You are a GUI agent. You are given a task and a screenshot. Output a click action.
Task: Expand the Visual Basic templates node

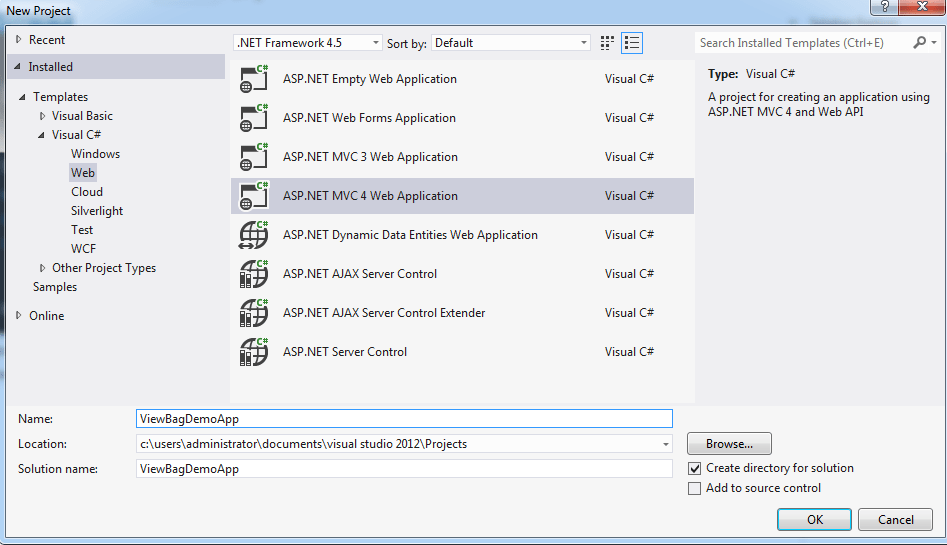(x=42, y=116)
